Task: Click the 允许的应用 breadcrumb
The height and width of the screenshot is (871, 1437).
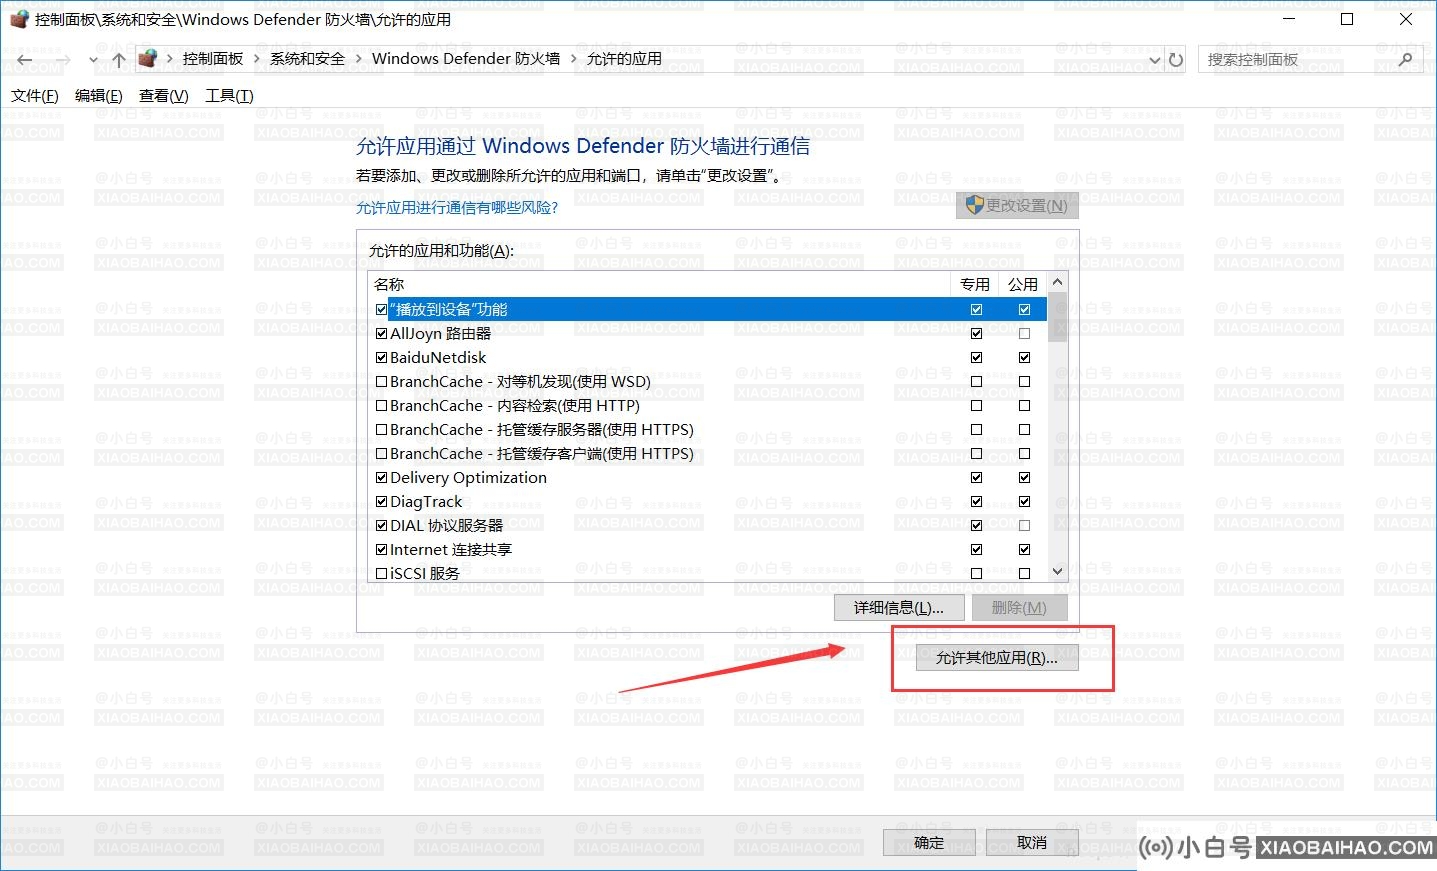Action: 624,59
